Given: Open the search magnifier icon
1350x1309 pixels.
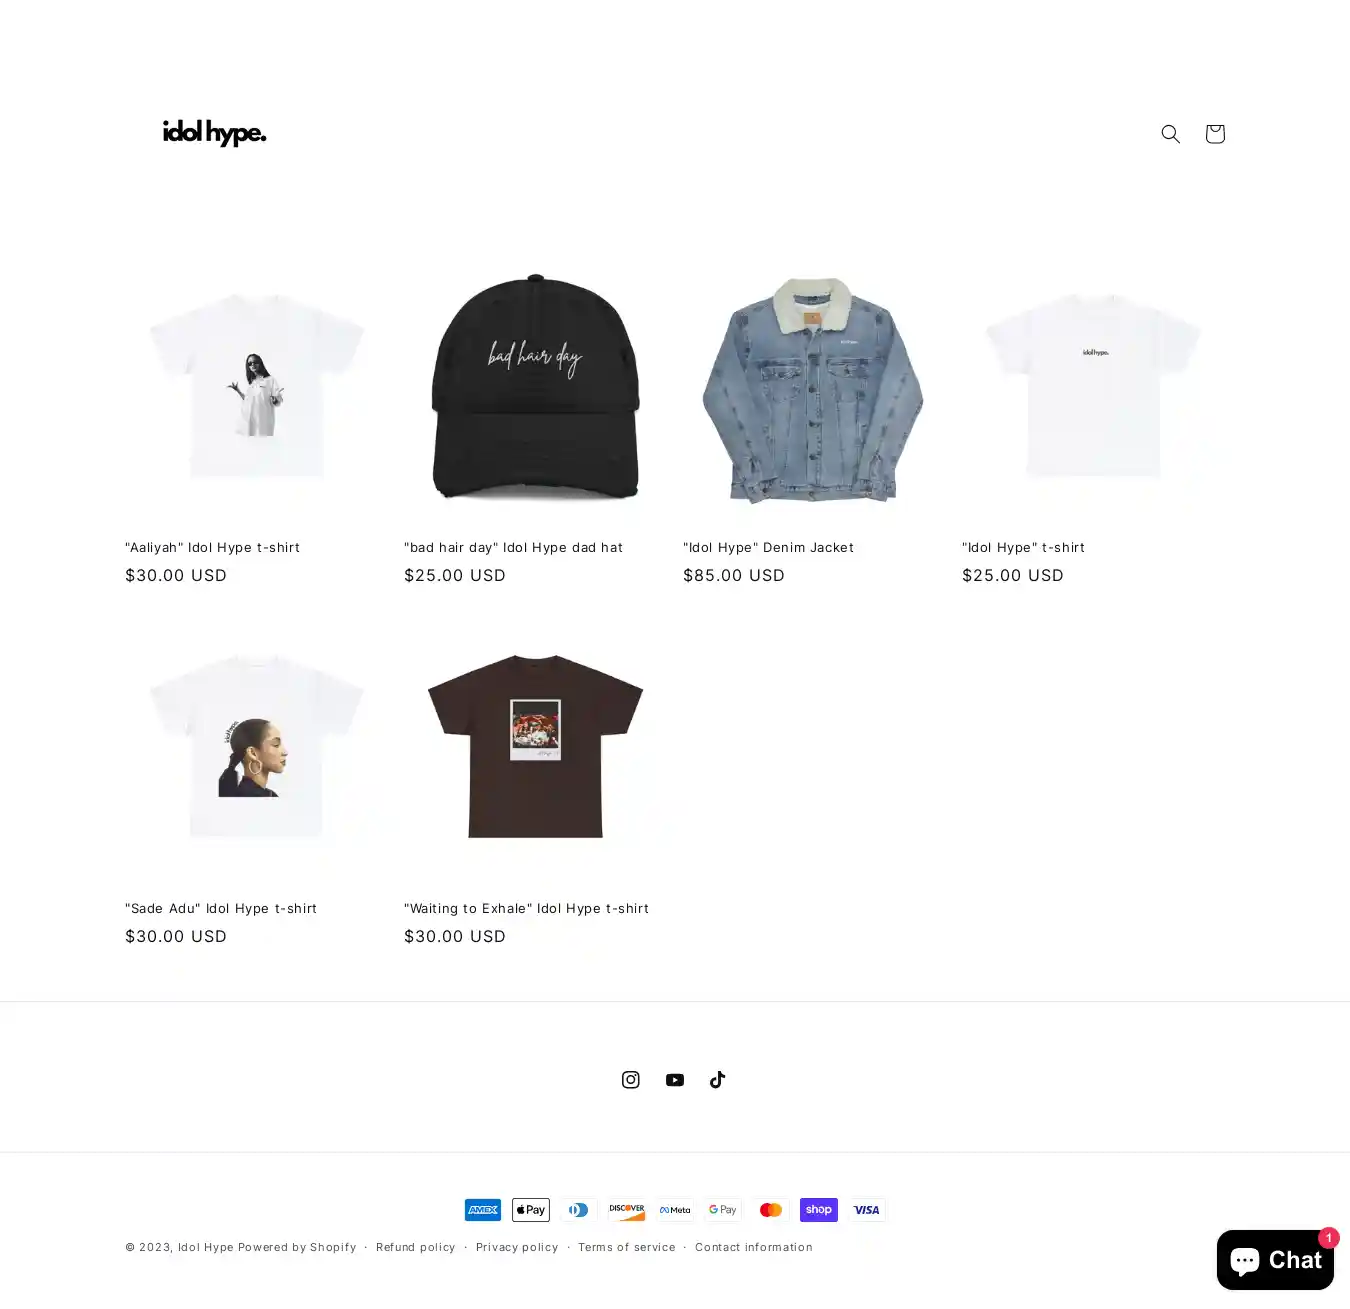Looking at the screenshot, I should pos(1170,134).
